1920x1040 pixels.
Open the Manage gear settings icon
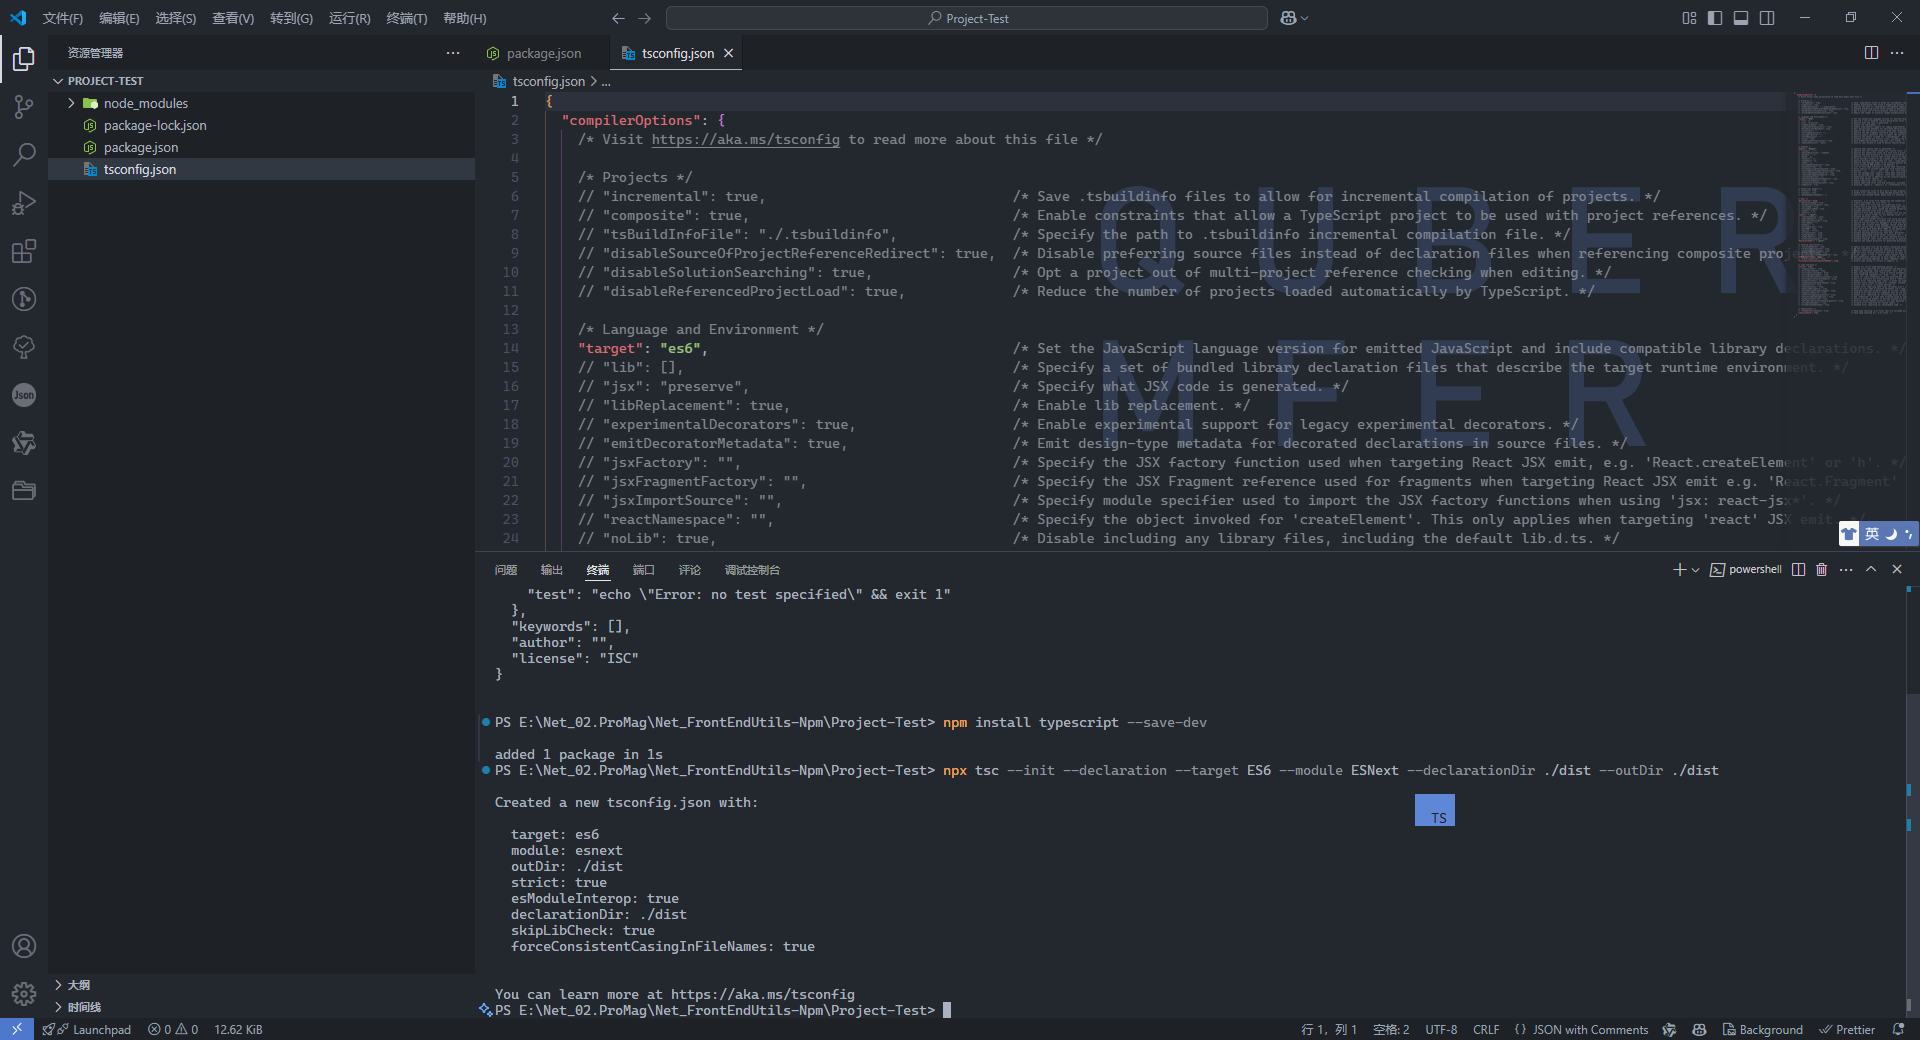tap(24, 994)
